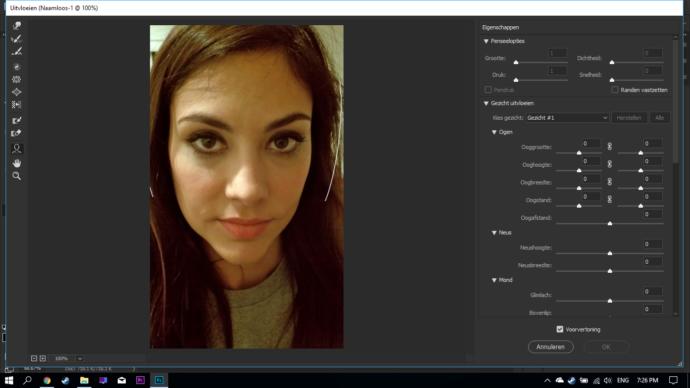Viewport: 690px width, 388px height.
Task: Click the OK button
Action: click(606, 347)
